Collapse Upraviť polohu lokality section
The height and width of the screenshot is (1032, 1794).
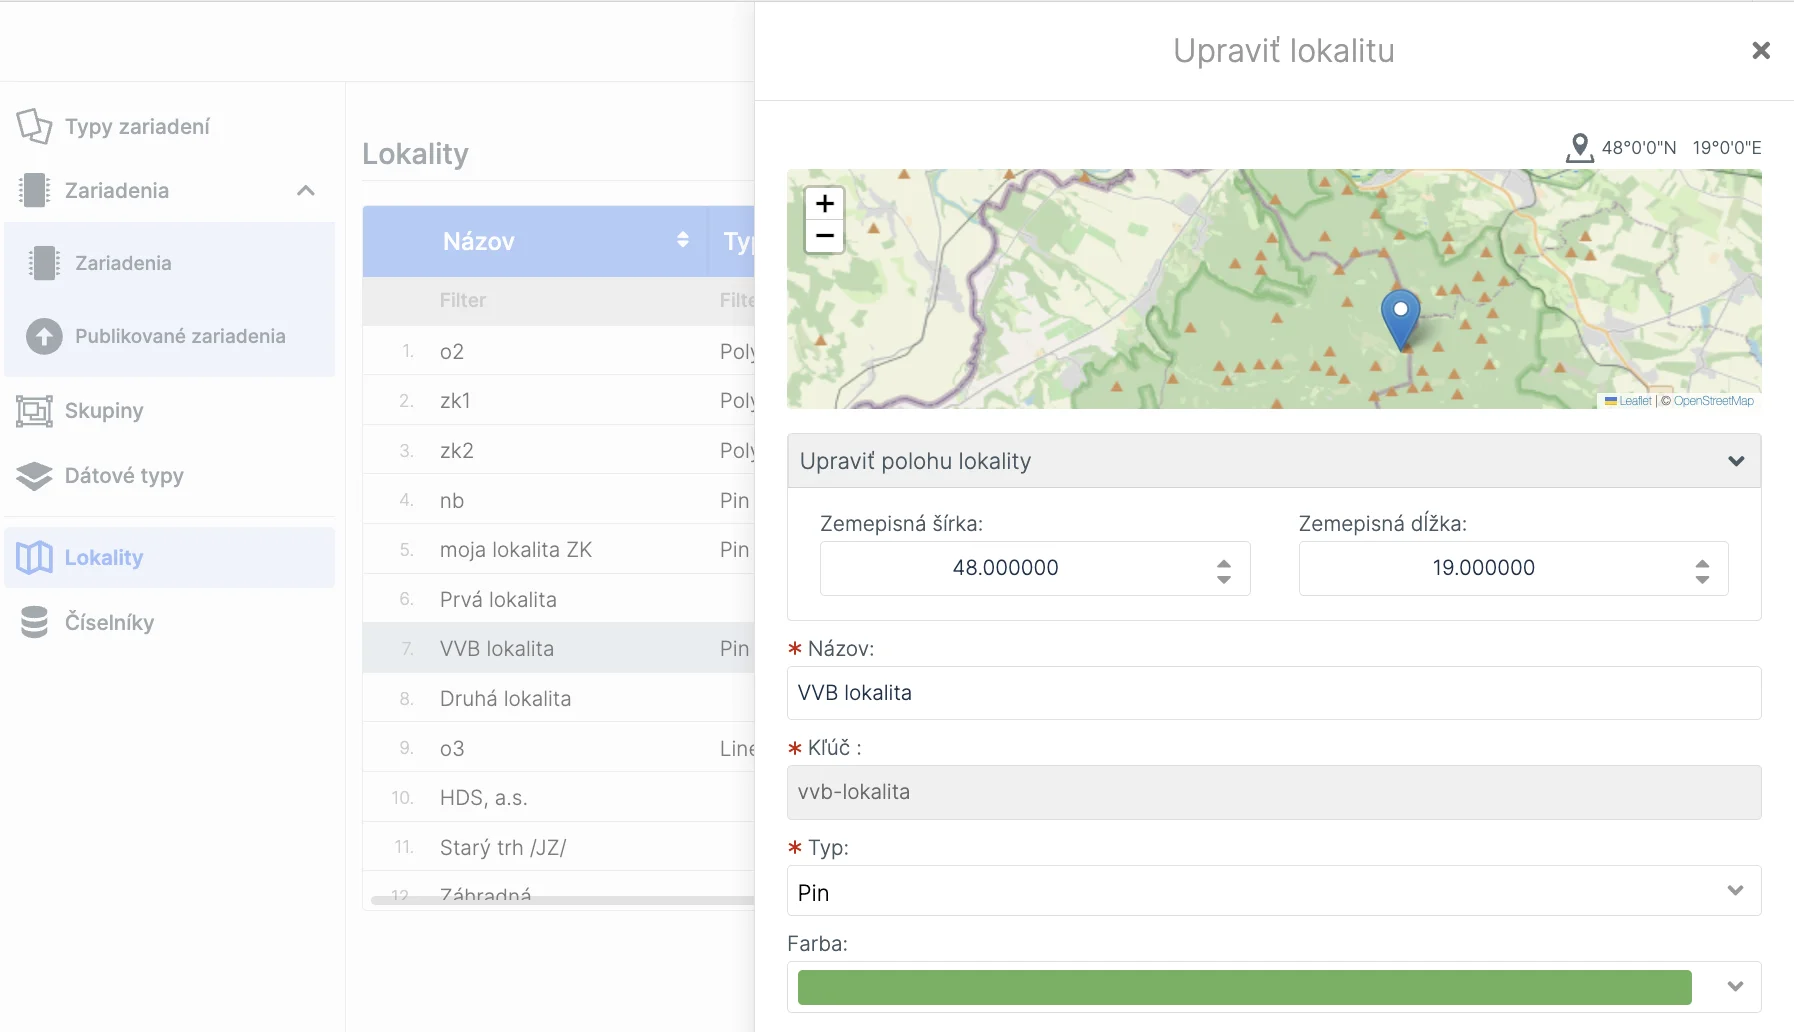tap(1736, 461)
